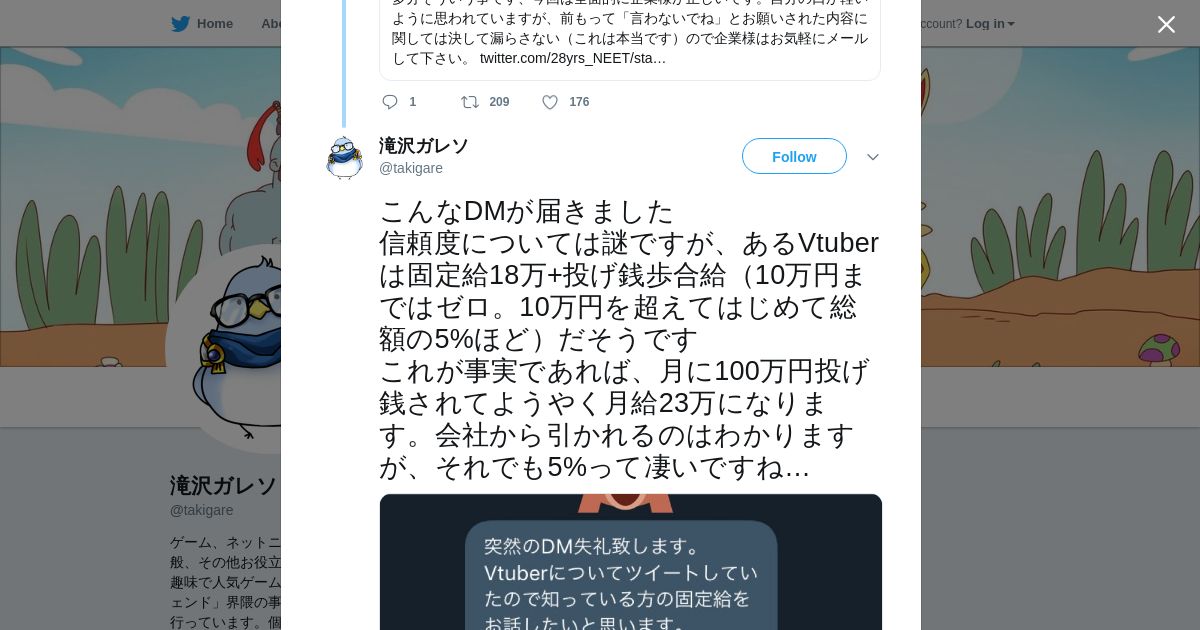View the 176 likes count
Screen dimensions: 1200x630
[x=579, y=102]
